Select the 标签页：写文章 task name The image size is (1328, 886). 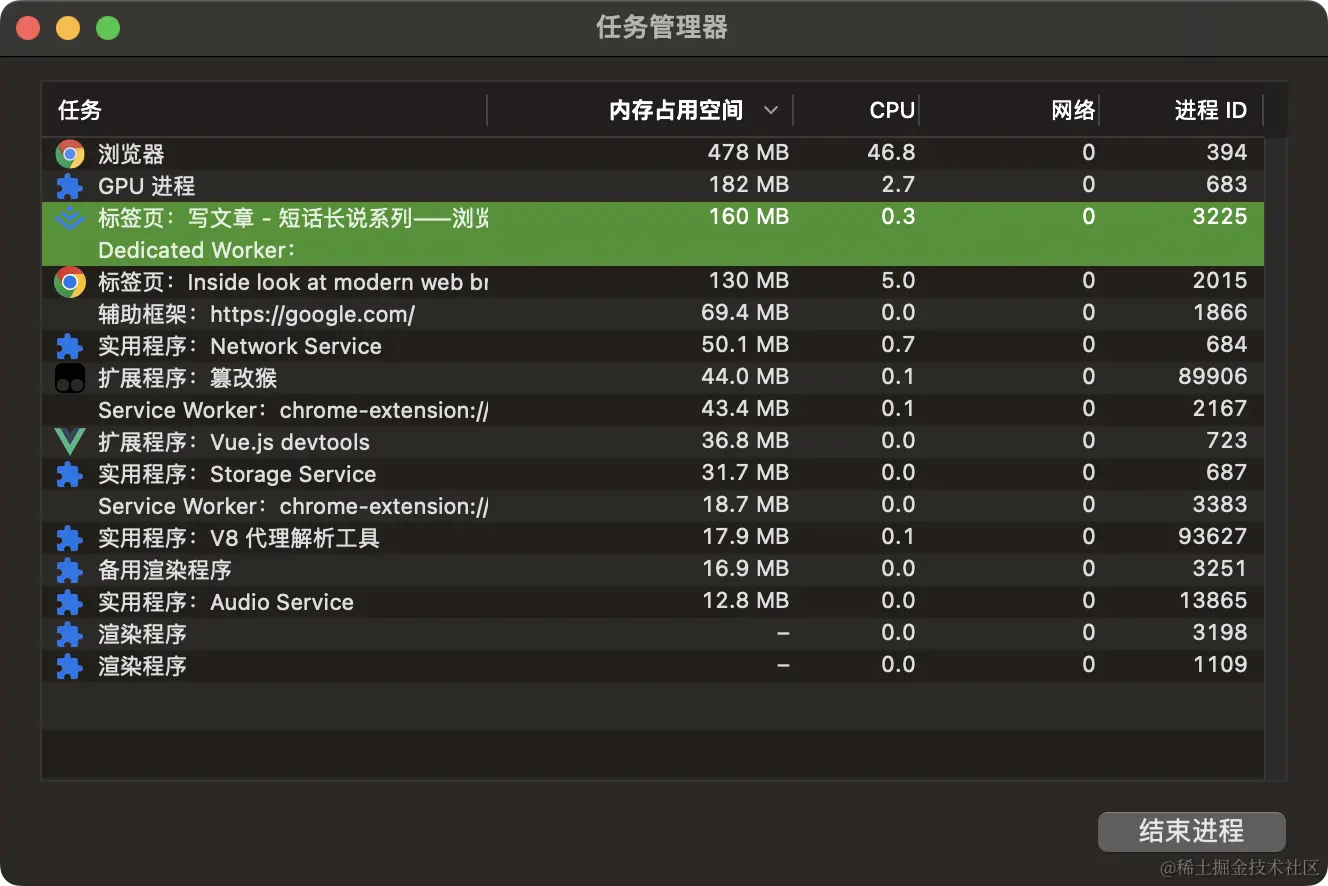(293, 218)
